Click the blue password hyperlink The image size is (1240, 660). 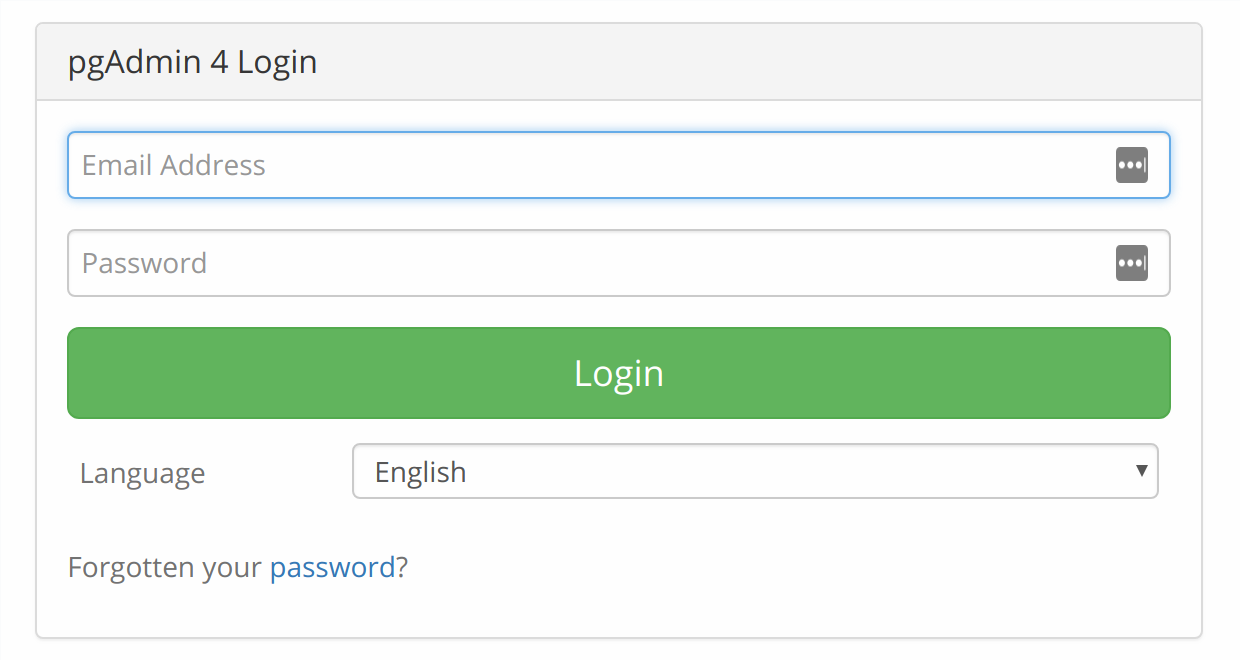point(331,567)
